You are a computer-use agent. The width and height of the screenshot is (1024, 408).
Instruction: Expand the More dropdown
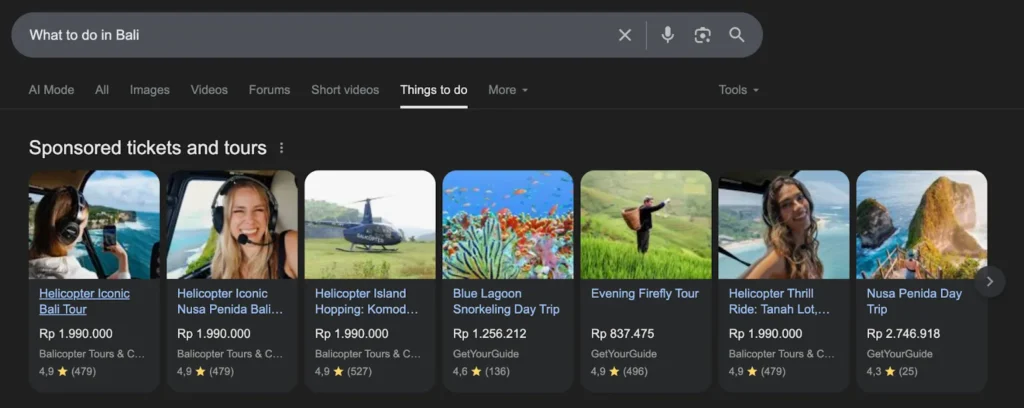point(508,90)
